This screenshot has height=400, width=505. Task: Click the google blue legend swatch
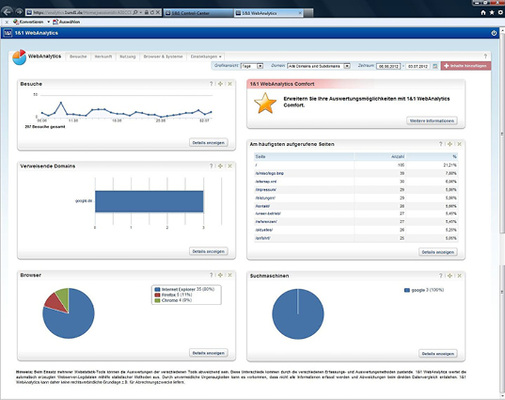[x=407, y=290]
